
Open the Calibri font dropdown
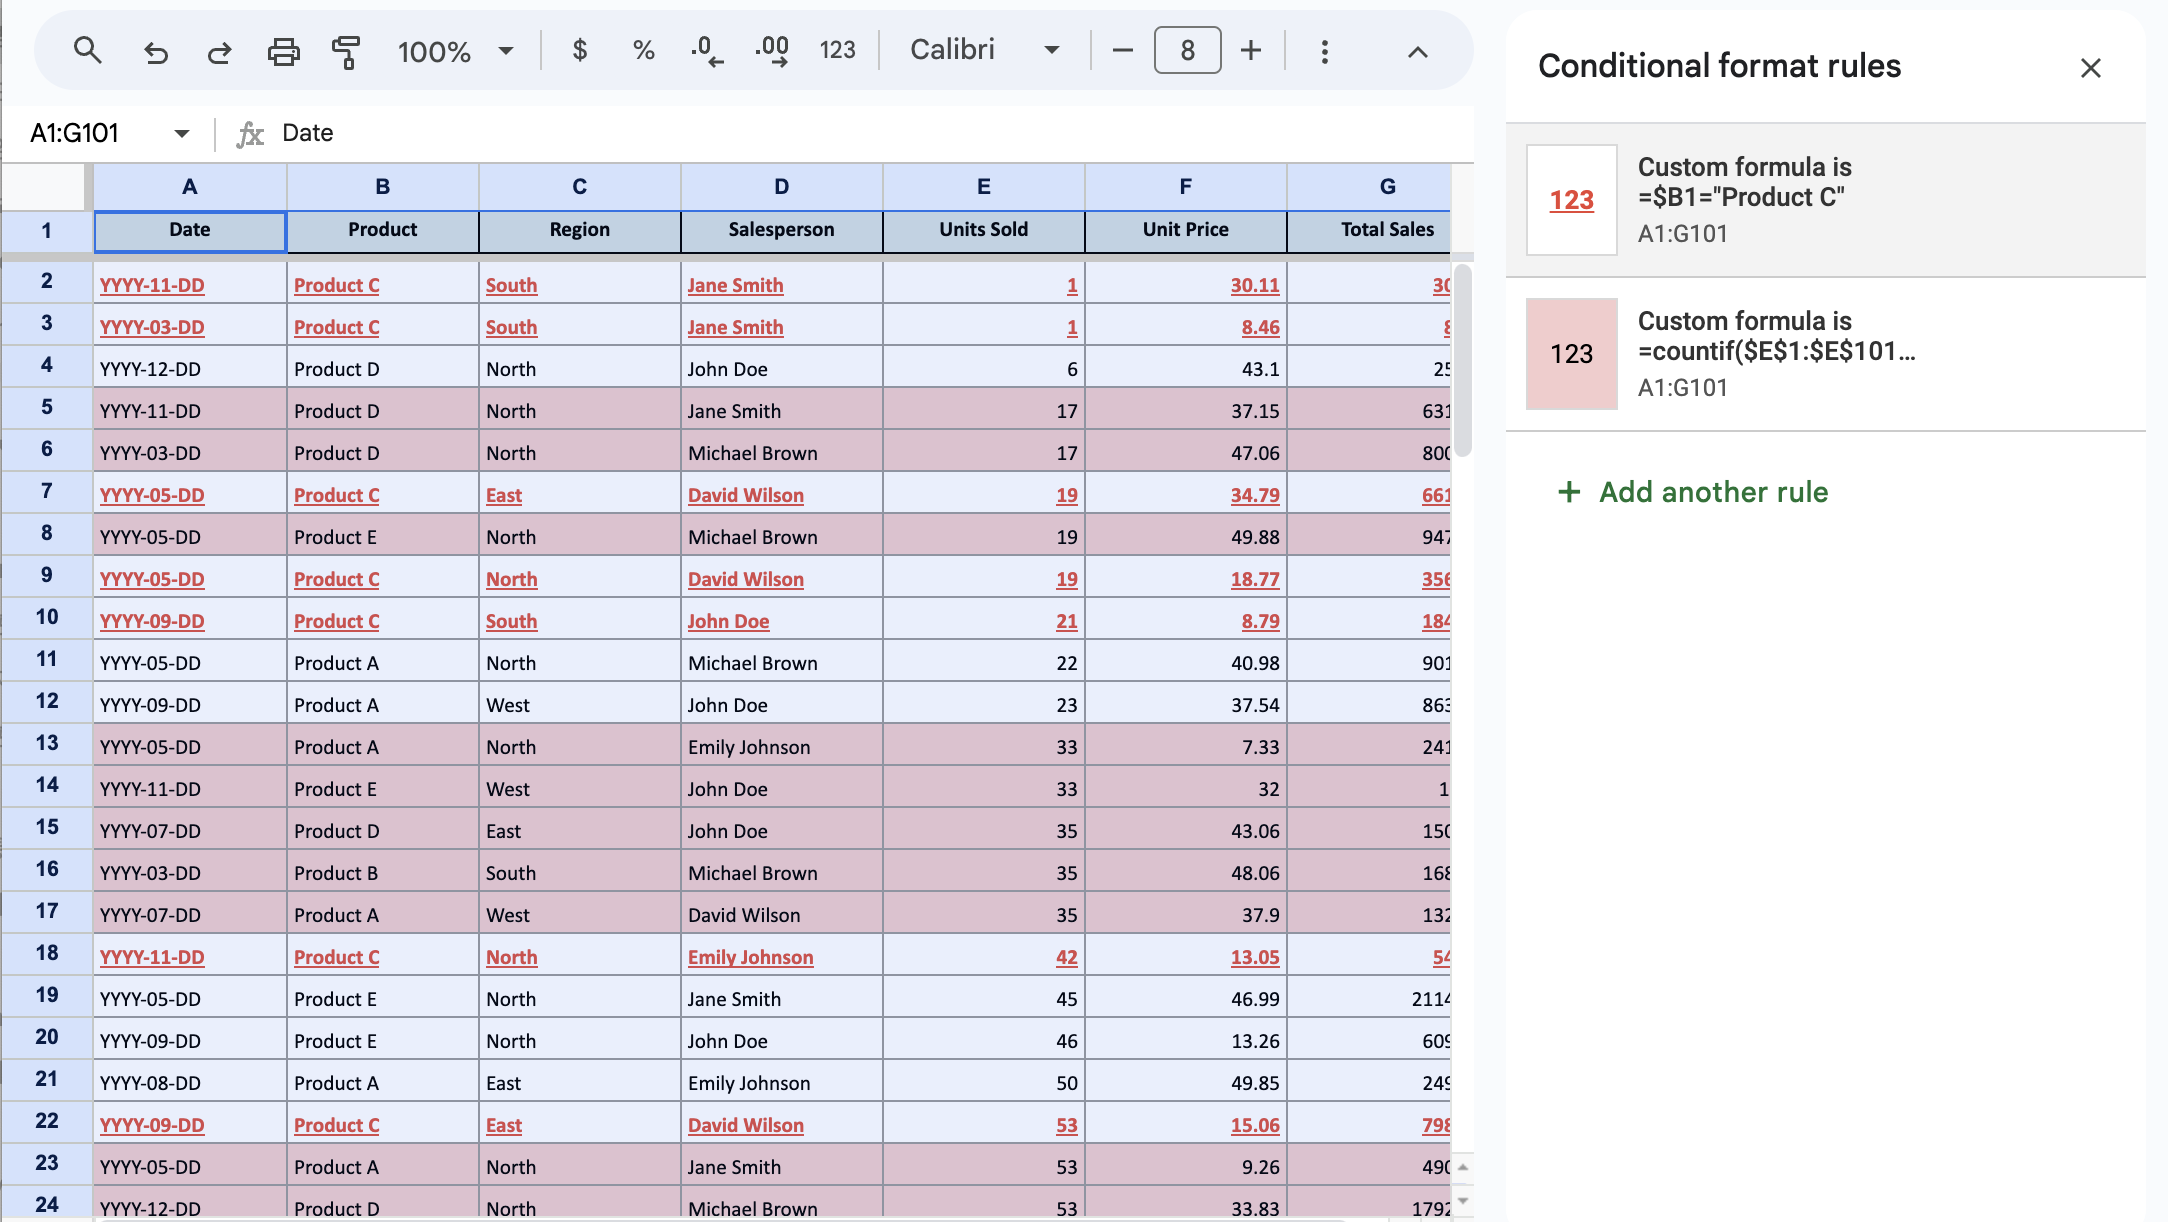(984, 50)
